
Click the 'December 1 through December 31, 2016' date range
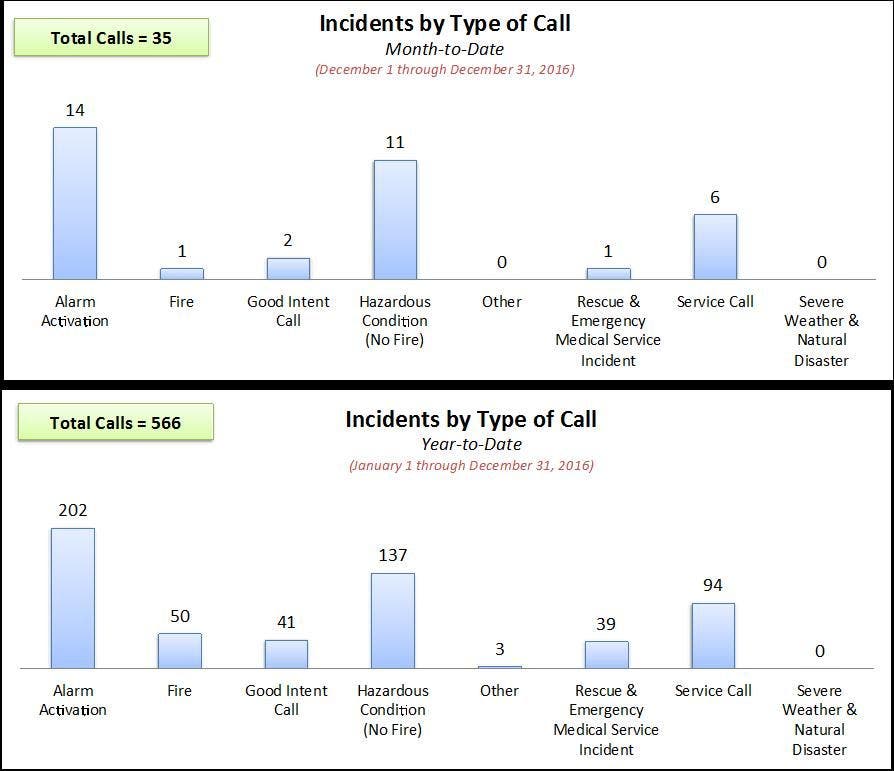coord(445,70)
